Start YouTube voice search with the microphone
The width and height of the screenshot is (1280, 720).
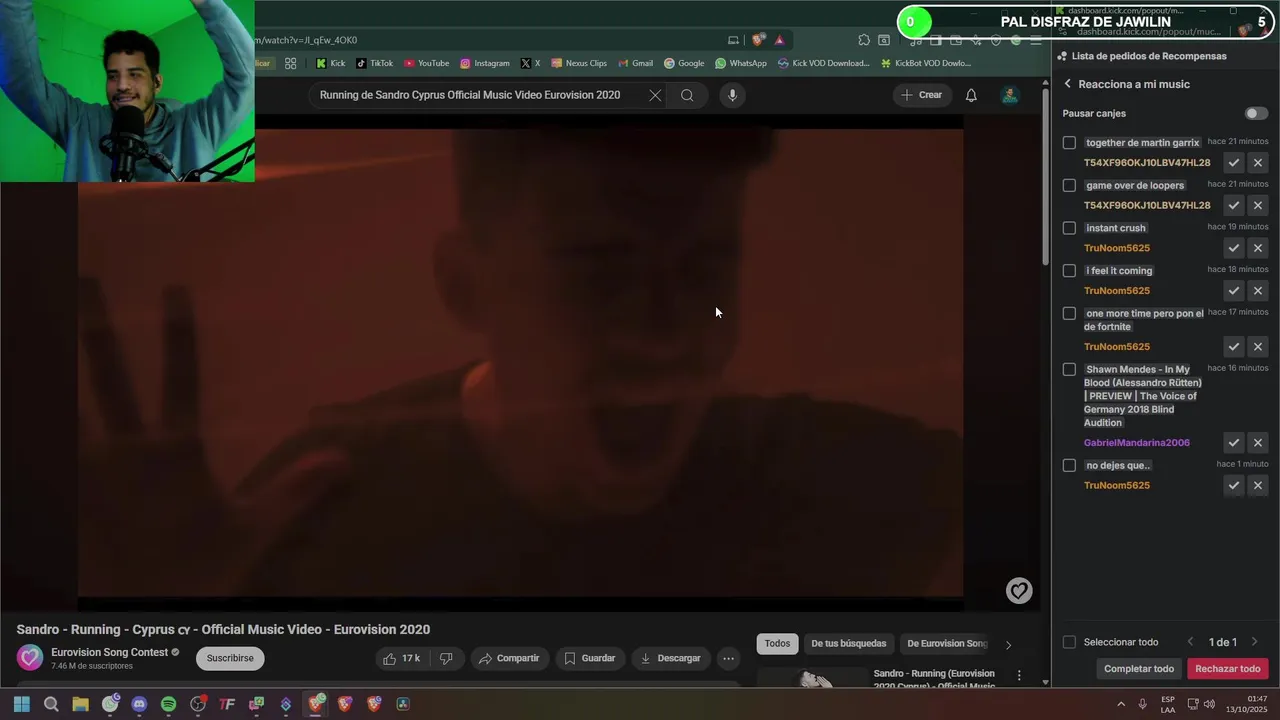732,95
